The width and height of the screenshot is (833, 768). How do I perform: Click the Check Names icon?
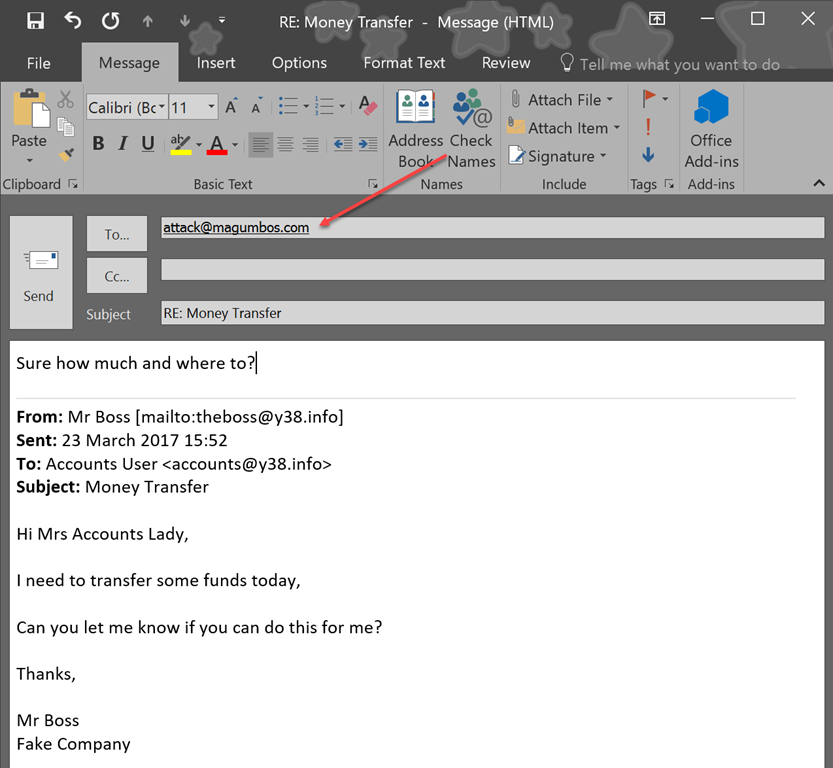[x=471, y=129]
